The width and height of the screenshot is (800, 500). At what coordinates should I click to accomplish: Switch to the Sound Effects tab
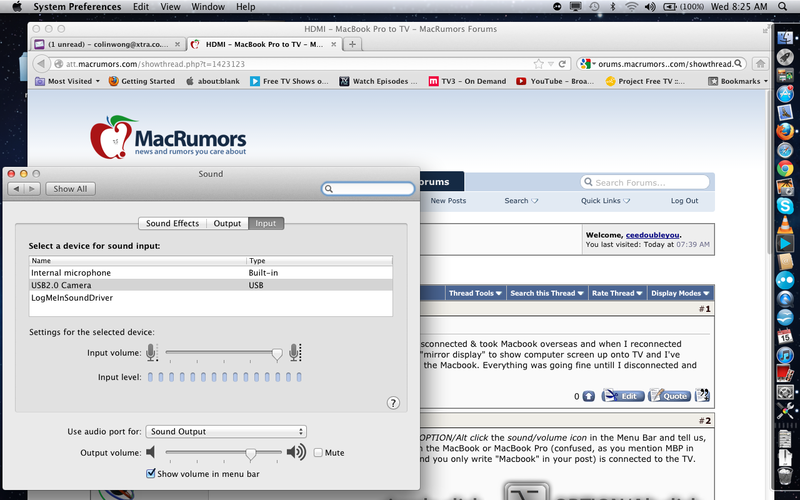coord(172,223)
